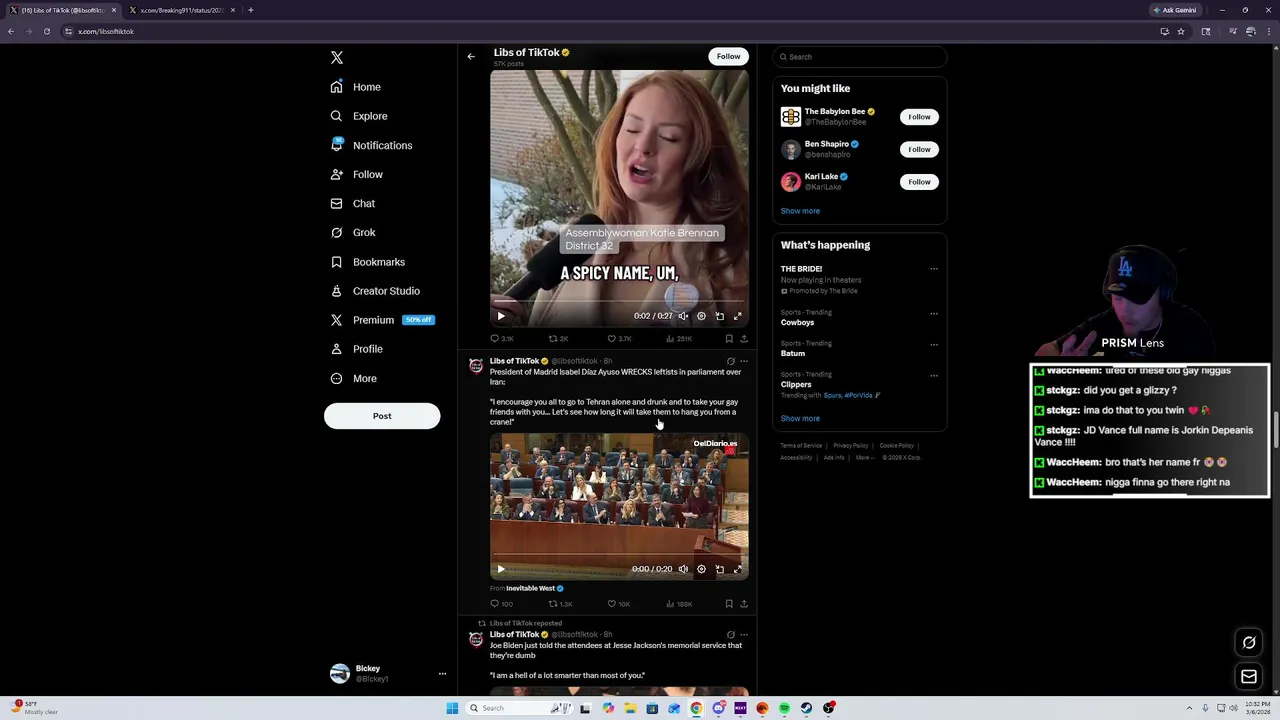1280x720 pixels.
Task: Toggle picture-in-picture on Madrid parliament video
Action: 719,569
